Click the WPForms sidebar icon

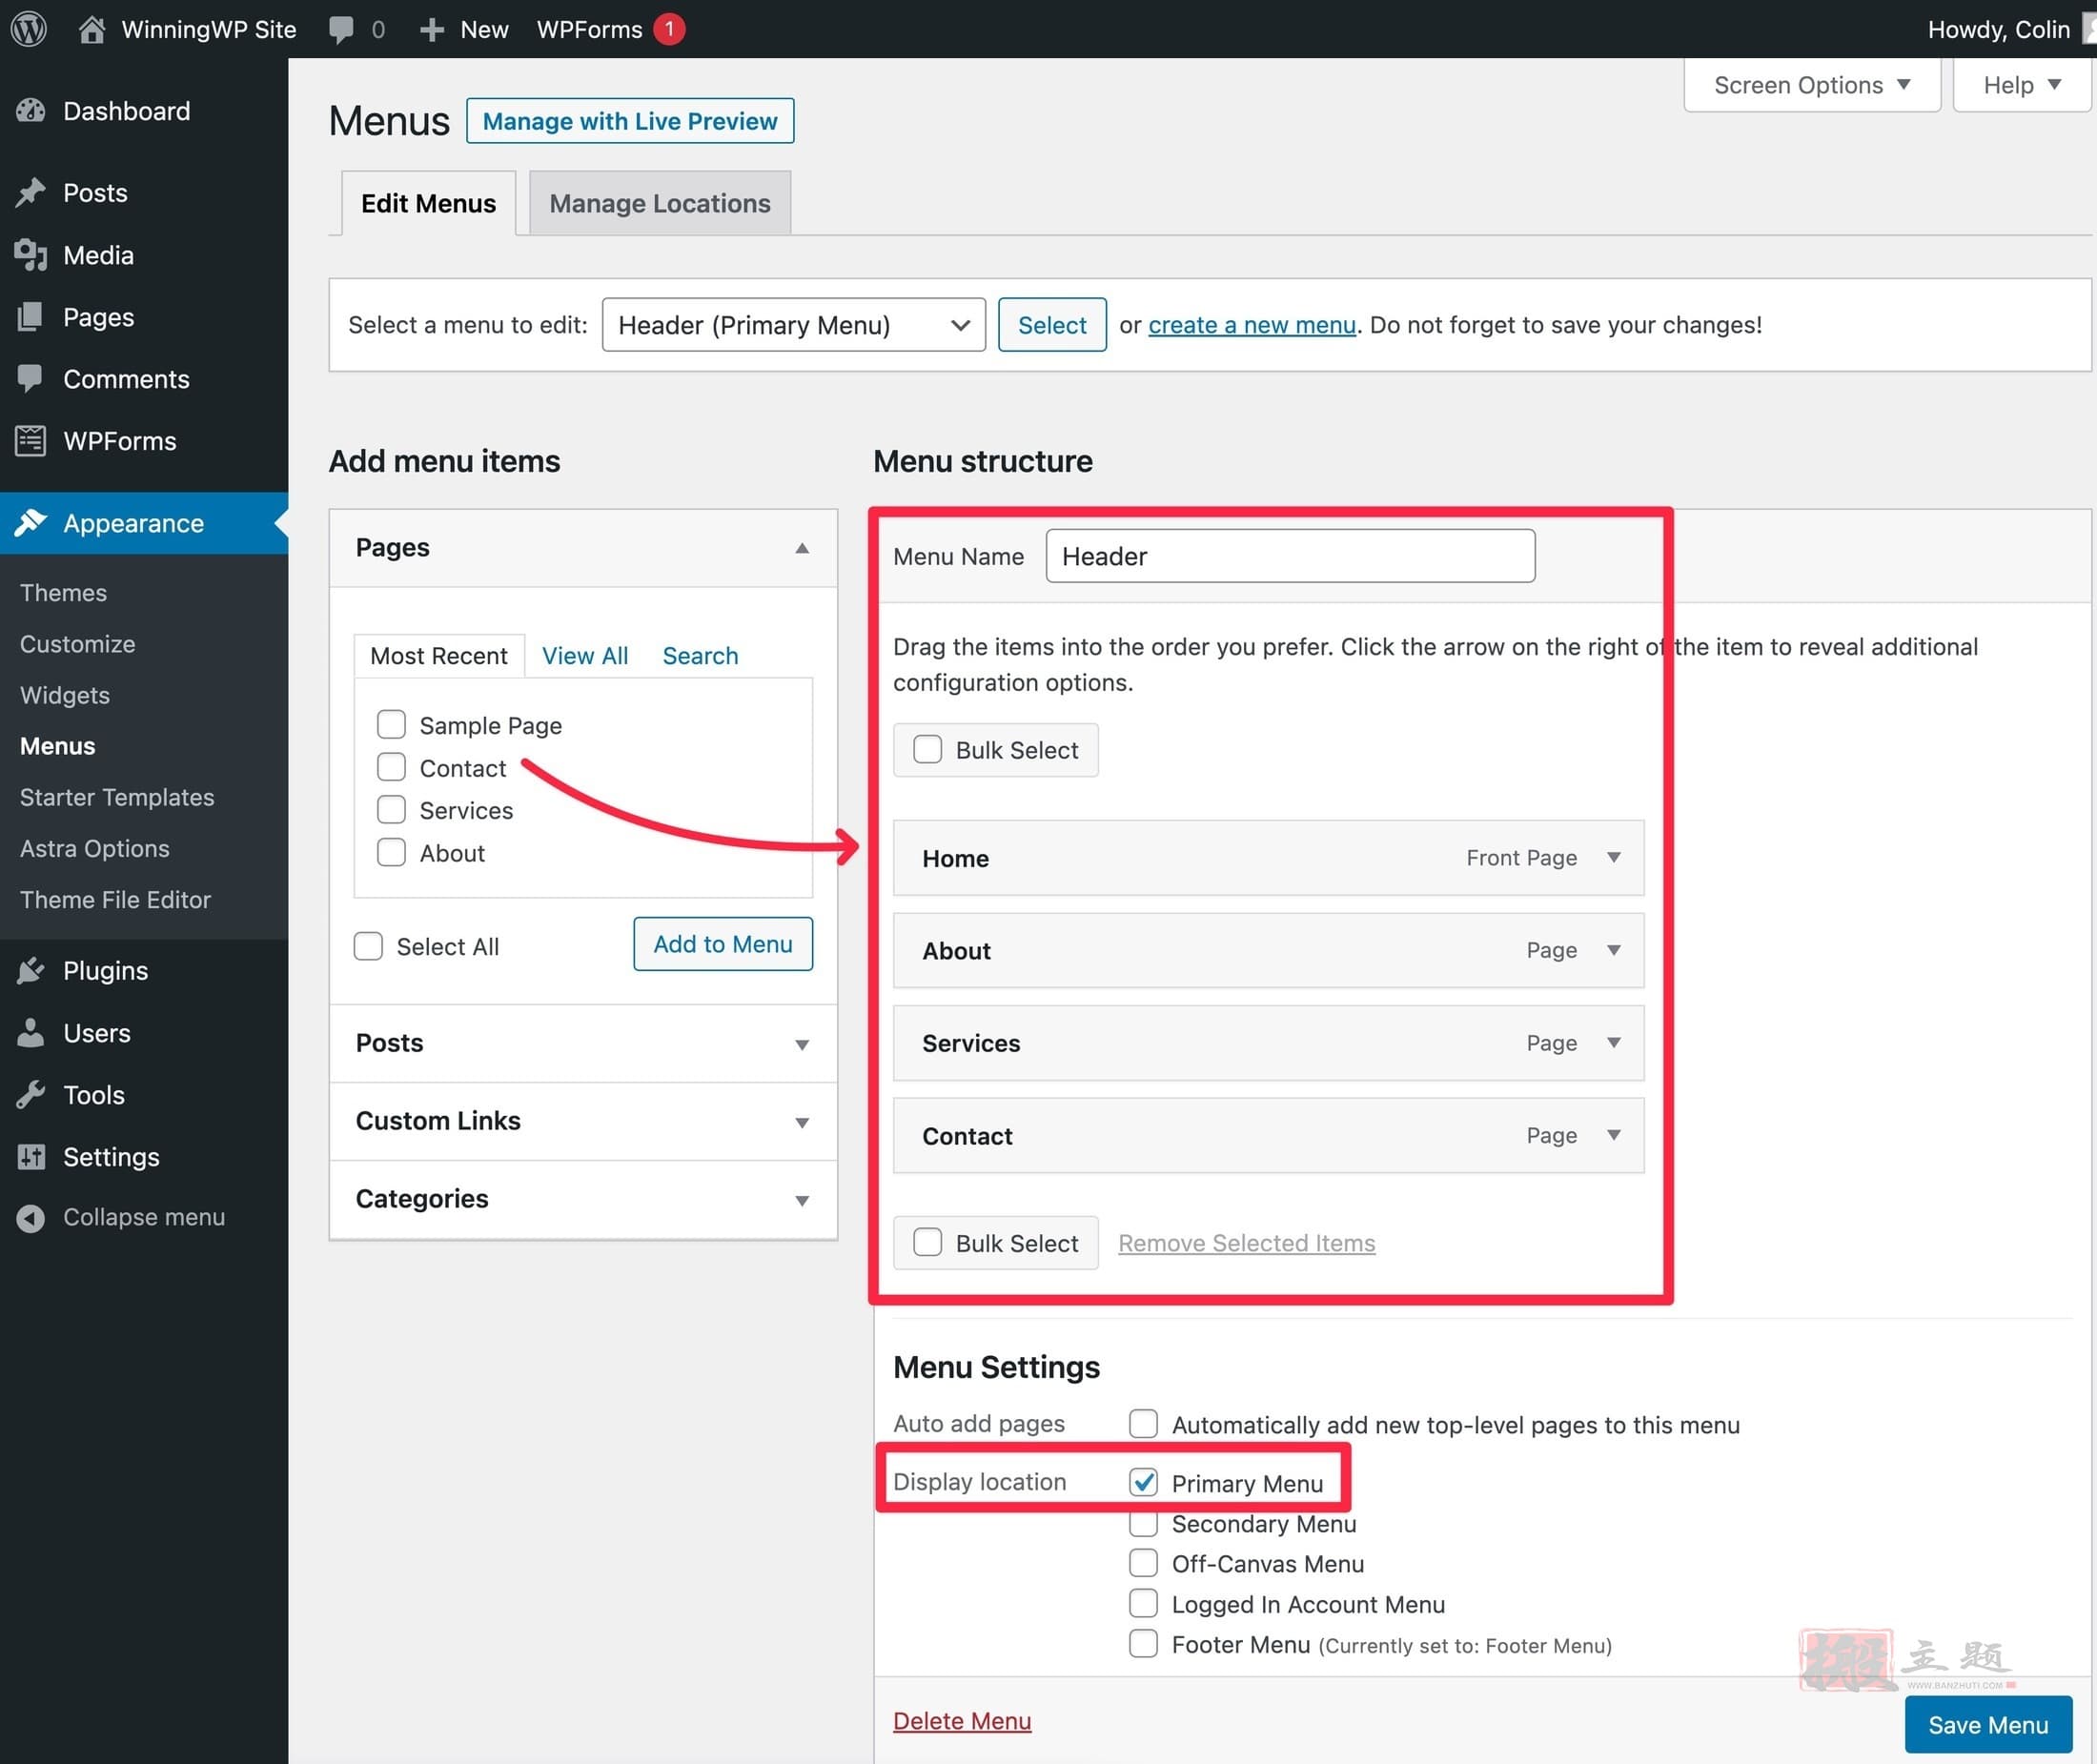(x=31, y=441)
